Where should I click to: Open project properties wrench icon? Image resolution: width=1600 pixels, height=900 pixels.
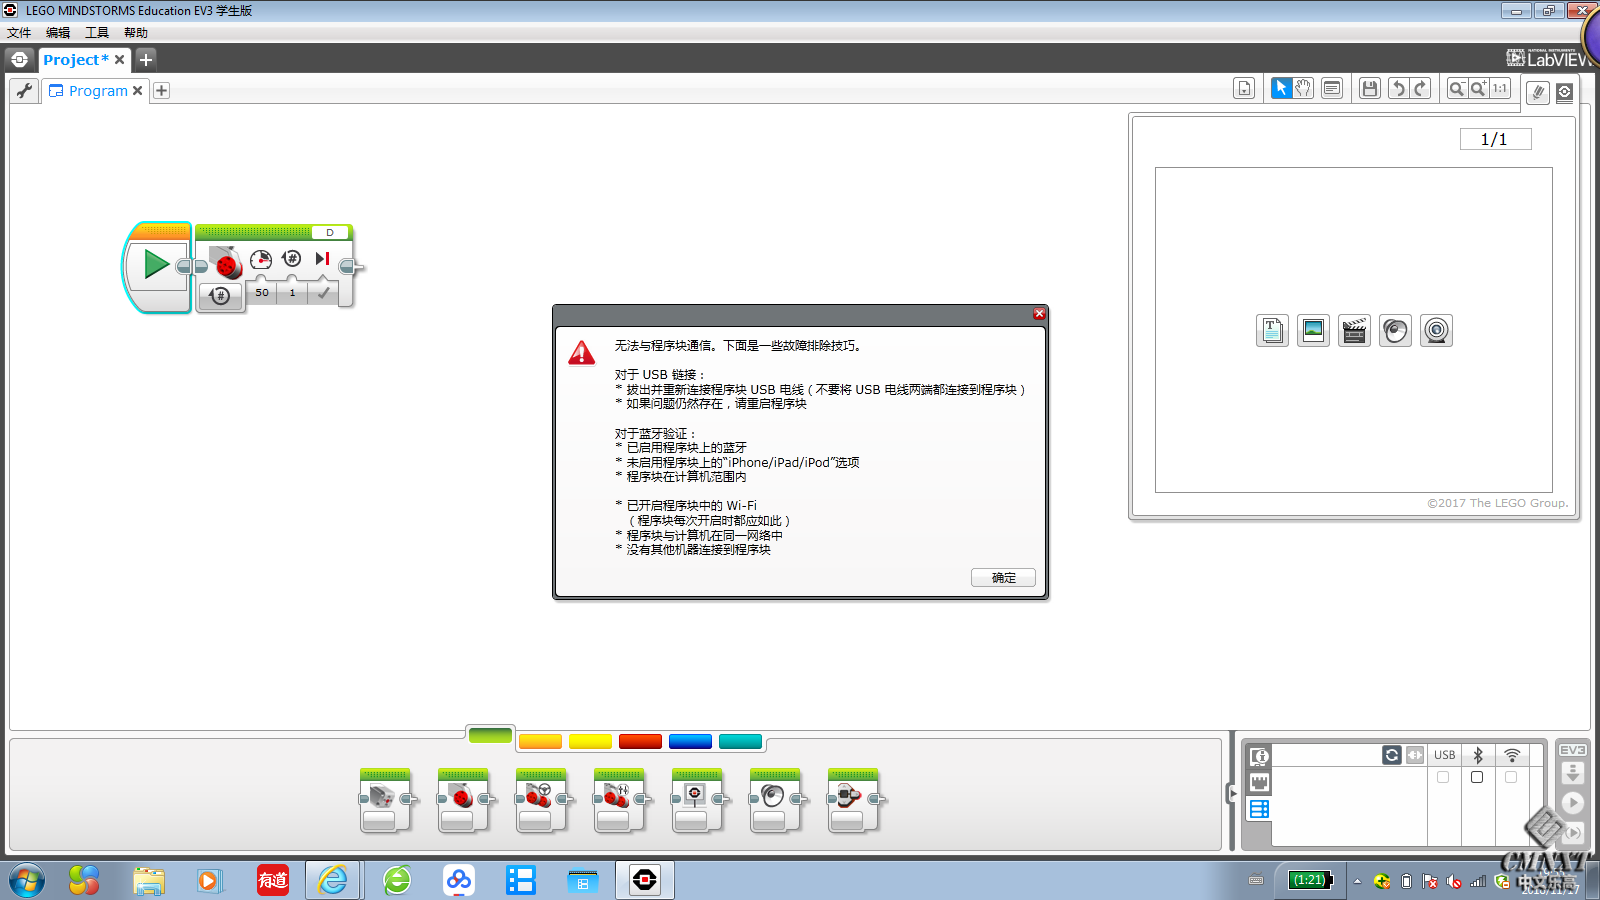24,91
